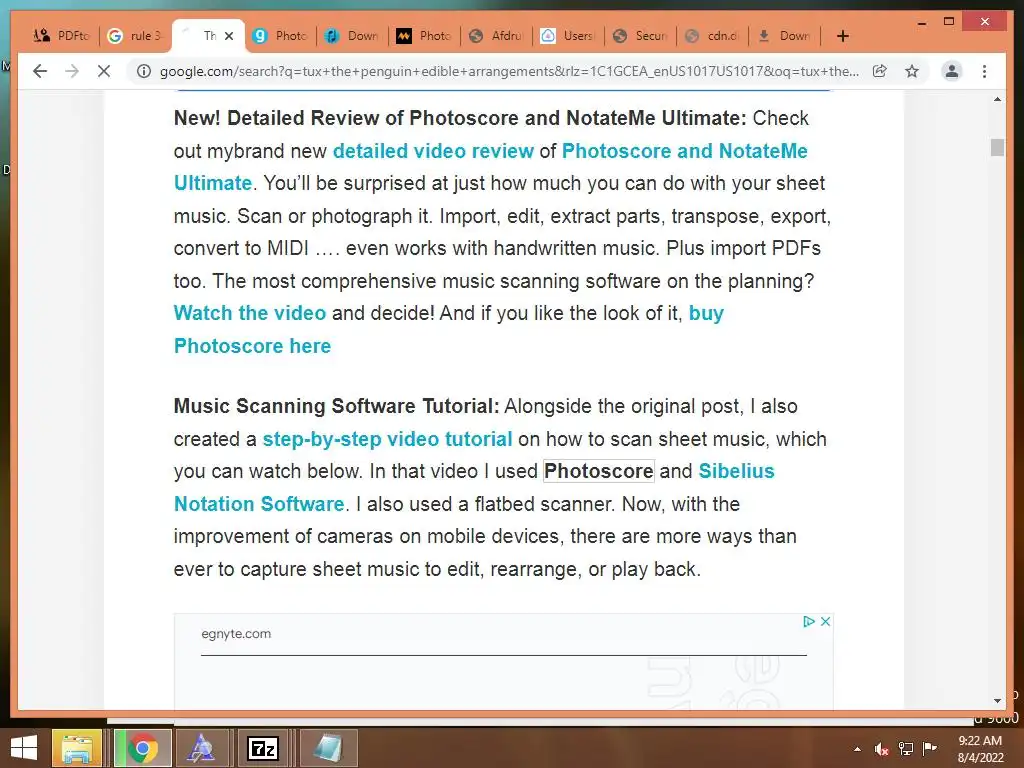Switch to the last Down tab
Screen dimensions: 1024x768
click(784, 36)
